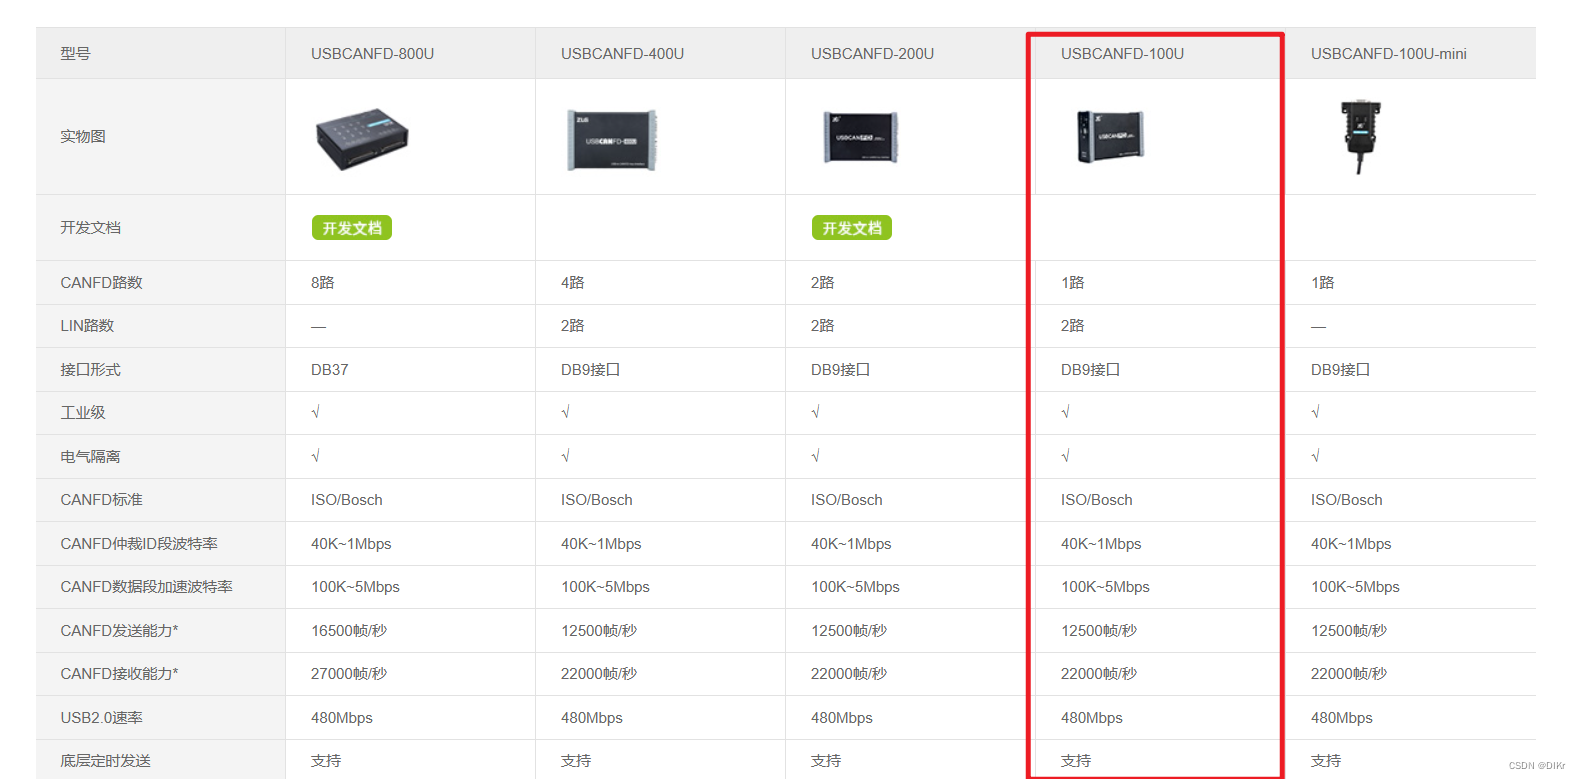The image size is (1581, 779).
Task: Click the 接口形式 row label
Action: pos(90,370)
